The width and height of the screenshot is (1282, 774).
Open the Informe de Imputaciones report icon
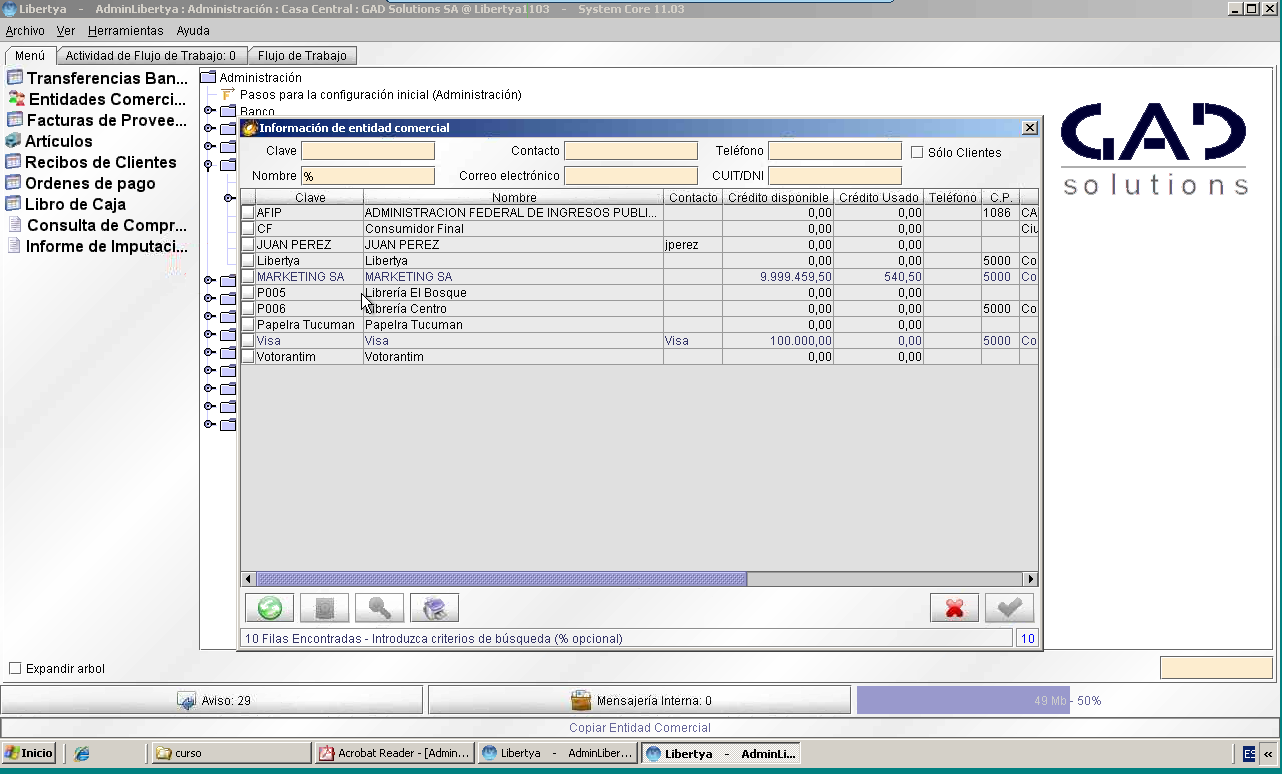[15, 246]
